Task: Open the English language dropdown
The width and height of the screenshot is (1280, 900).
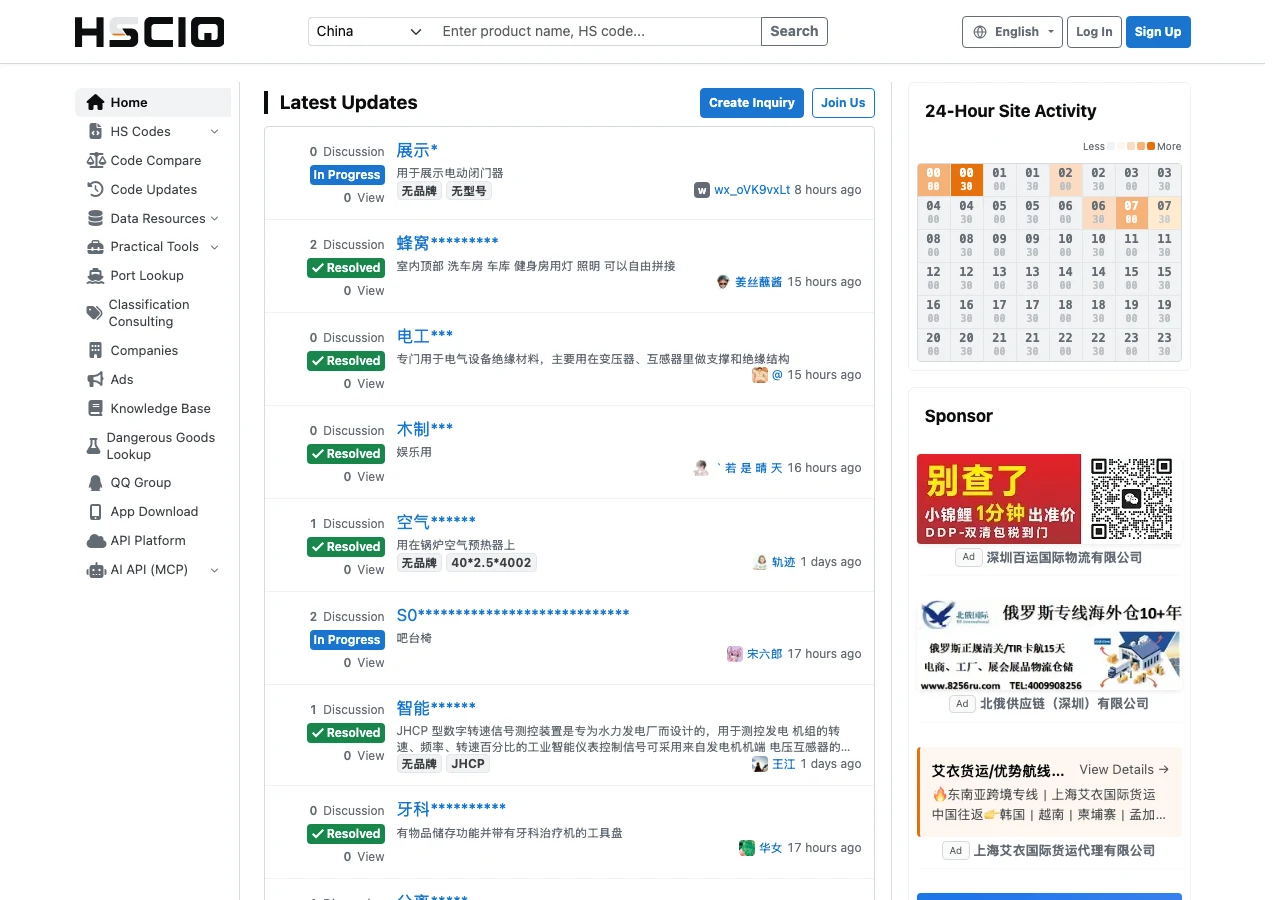Action: point(1012,32)
